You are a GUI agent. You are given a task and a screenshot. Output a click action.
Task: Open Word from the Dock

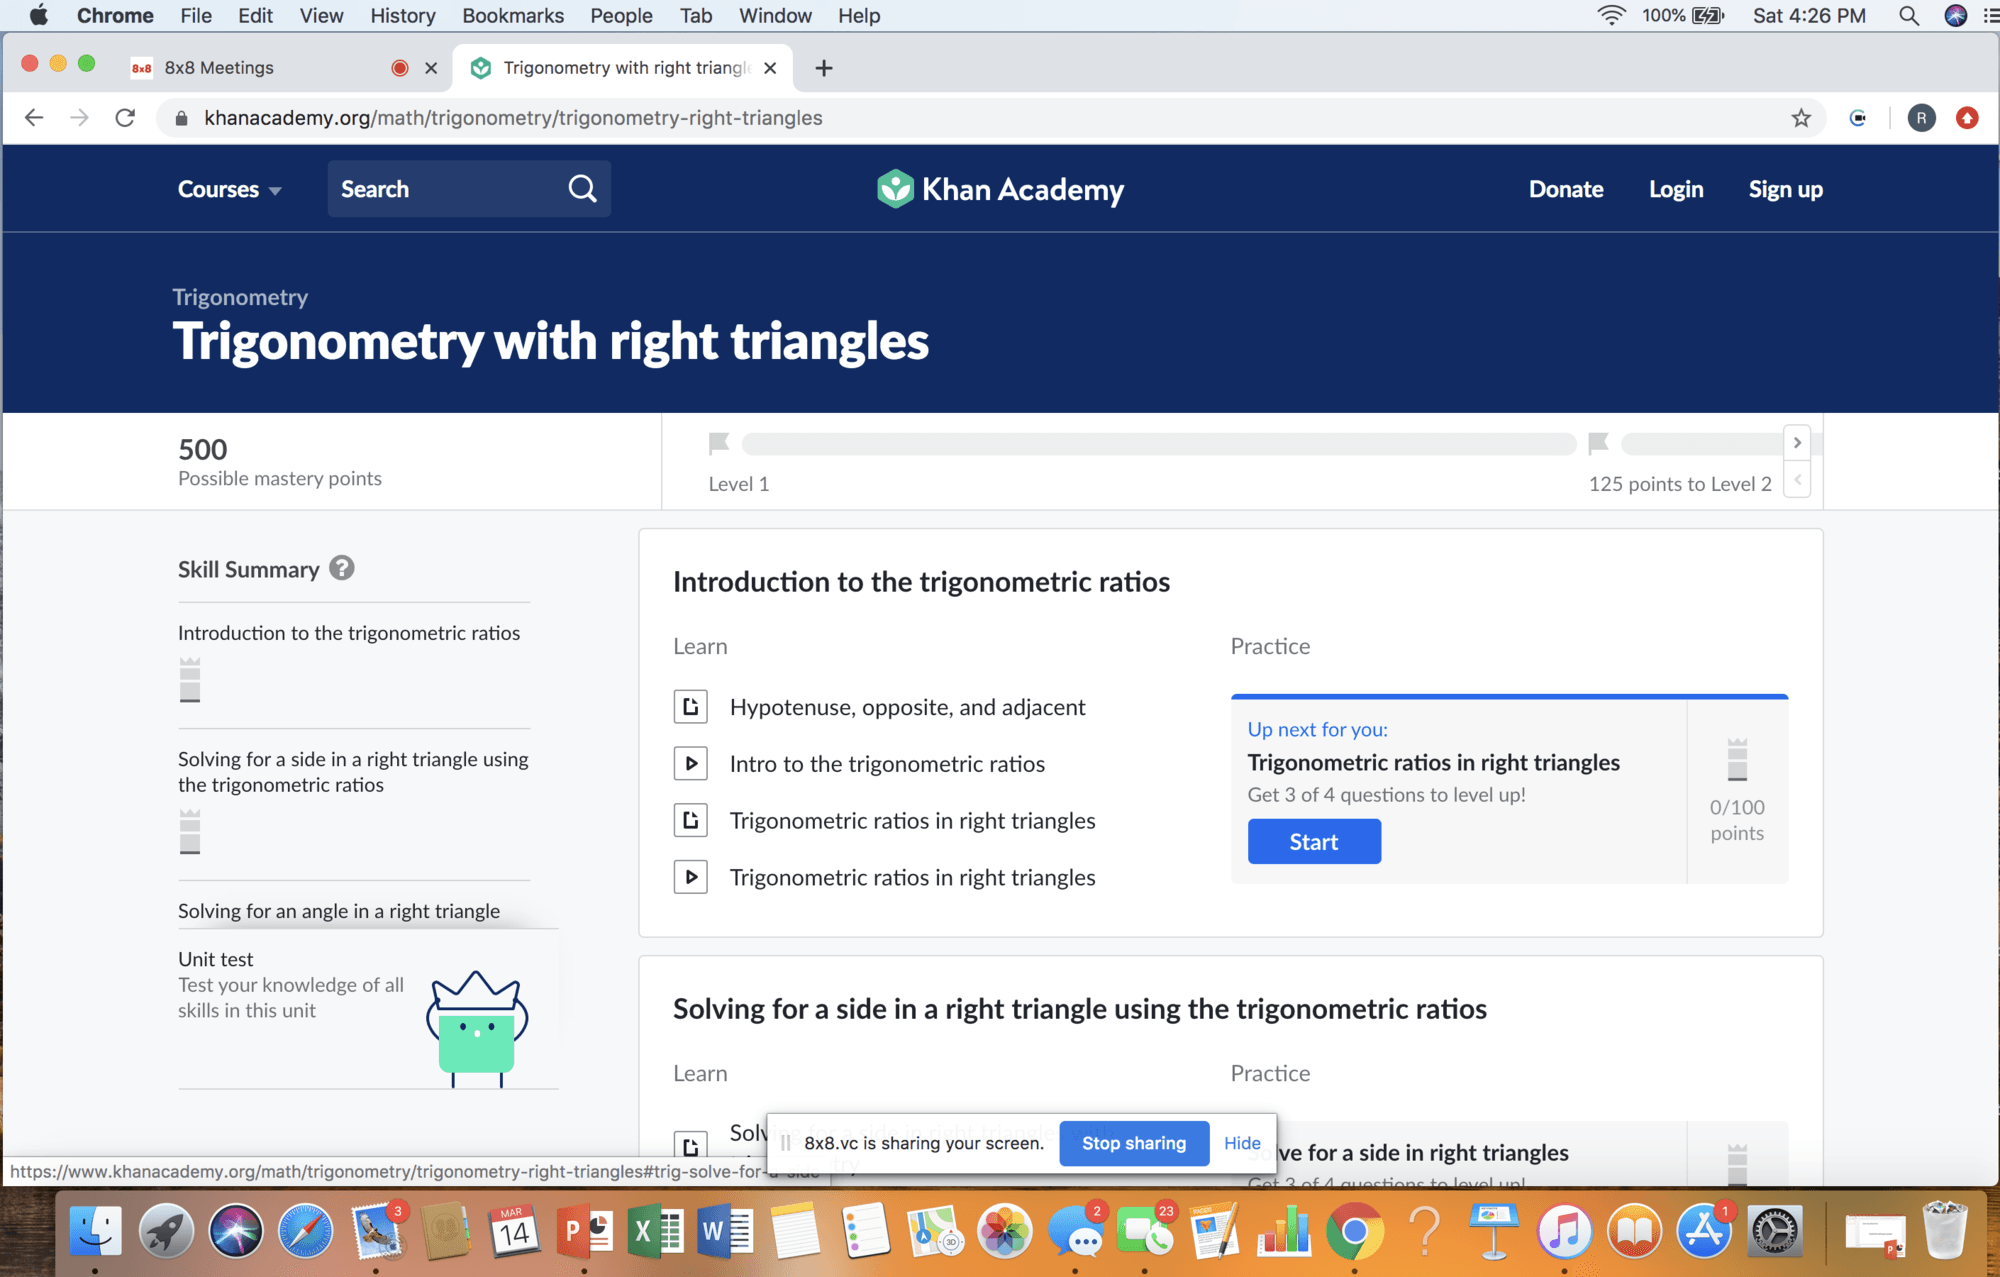click(x=725, y=1231)
